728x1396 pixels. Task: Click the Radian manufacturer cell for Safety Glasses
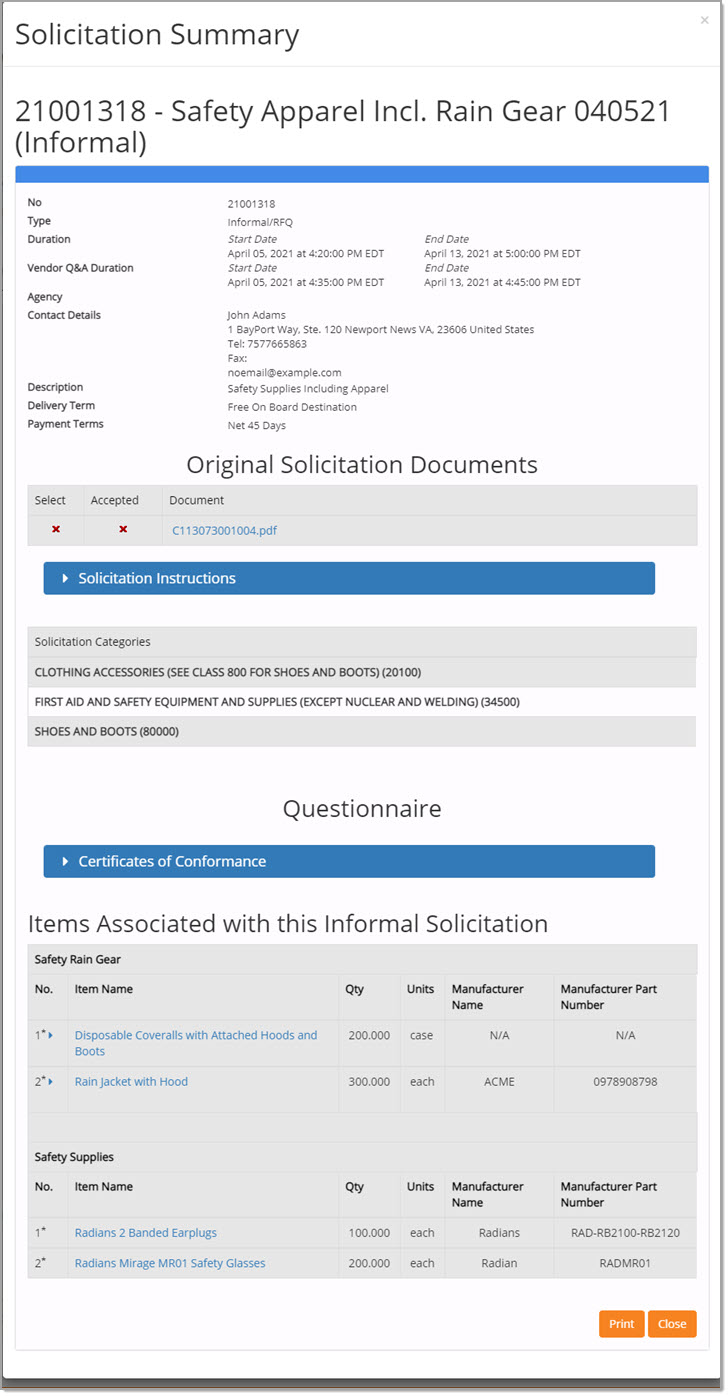click(499, 1263)
